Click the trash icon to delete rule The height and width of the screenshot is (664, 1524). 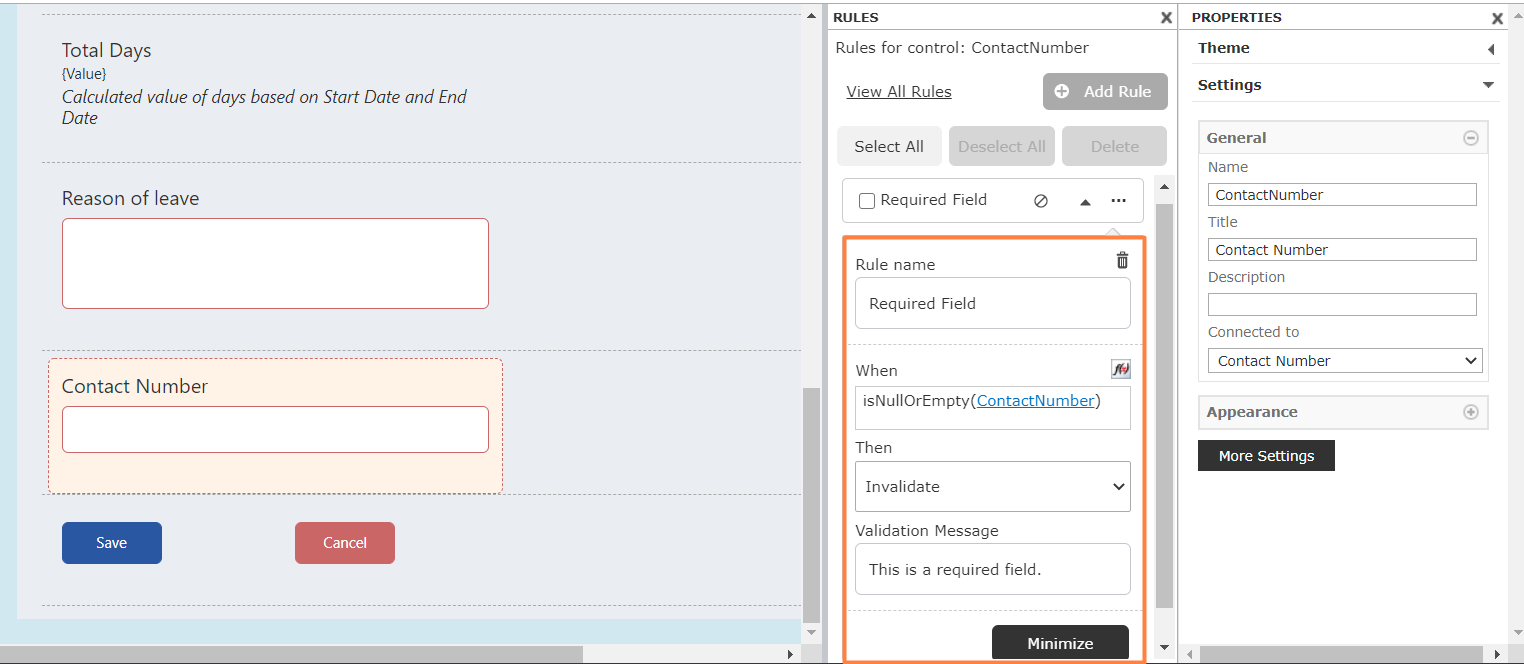(1122, 260)
